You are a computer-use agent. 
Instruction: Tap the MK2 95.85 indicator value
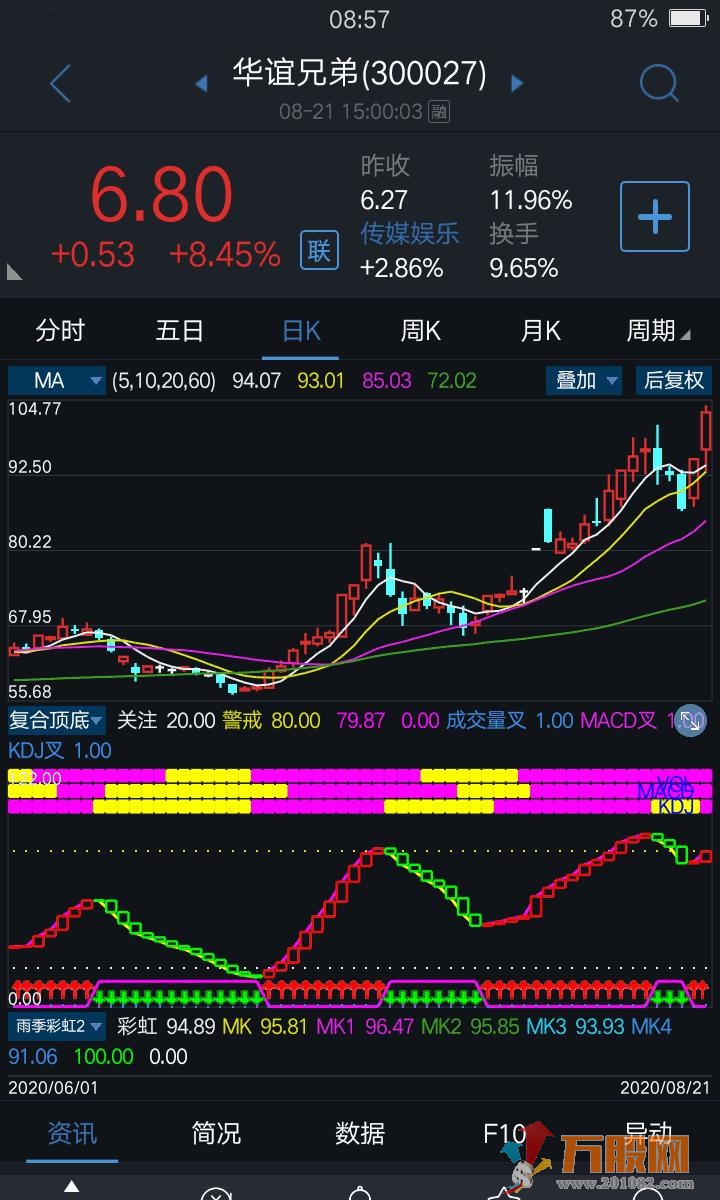point(470,1026)
